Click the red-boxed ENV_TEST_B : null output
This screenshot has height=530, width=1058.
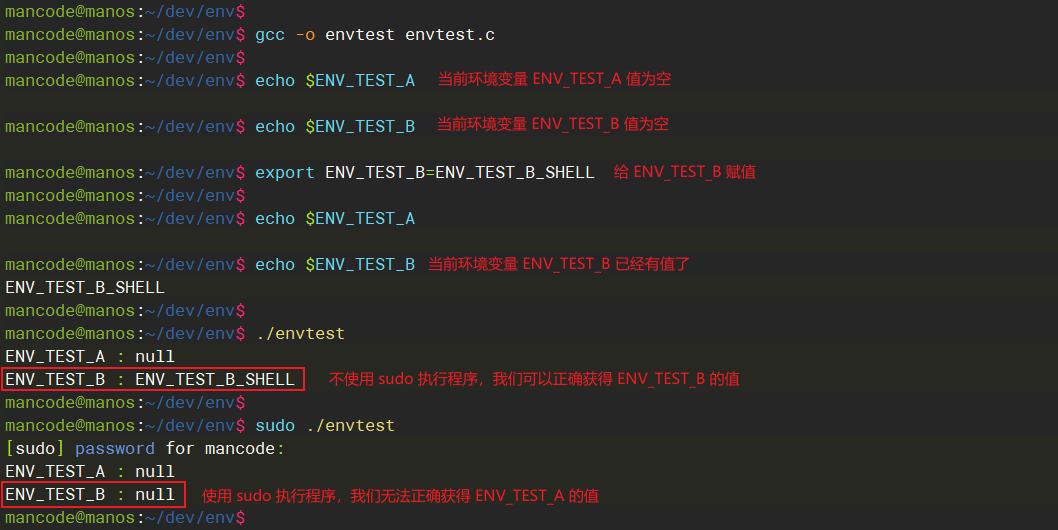coord(90,494)
